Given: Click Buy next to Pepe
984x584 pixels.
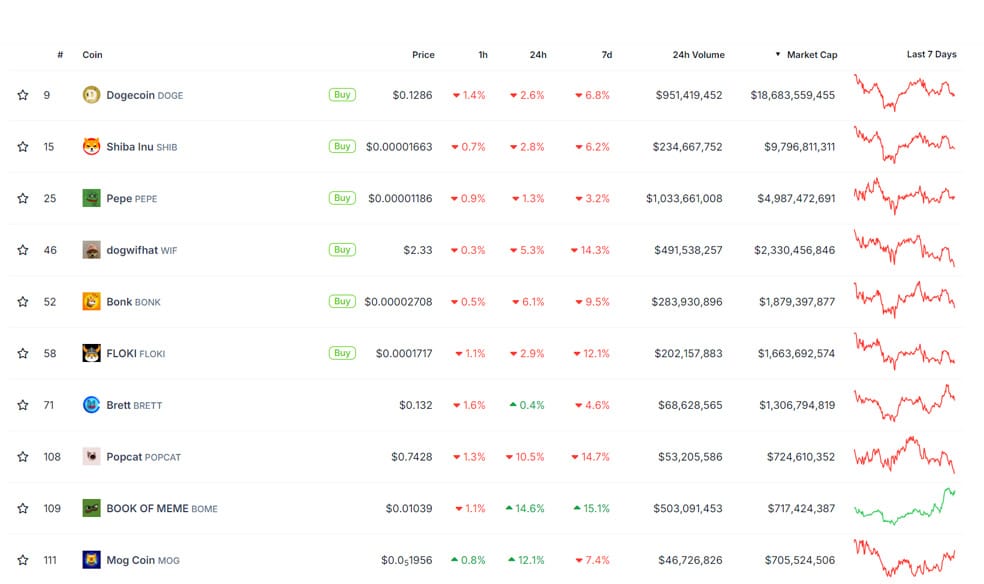Looking at the screenshot, I should coord(342,198).
